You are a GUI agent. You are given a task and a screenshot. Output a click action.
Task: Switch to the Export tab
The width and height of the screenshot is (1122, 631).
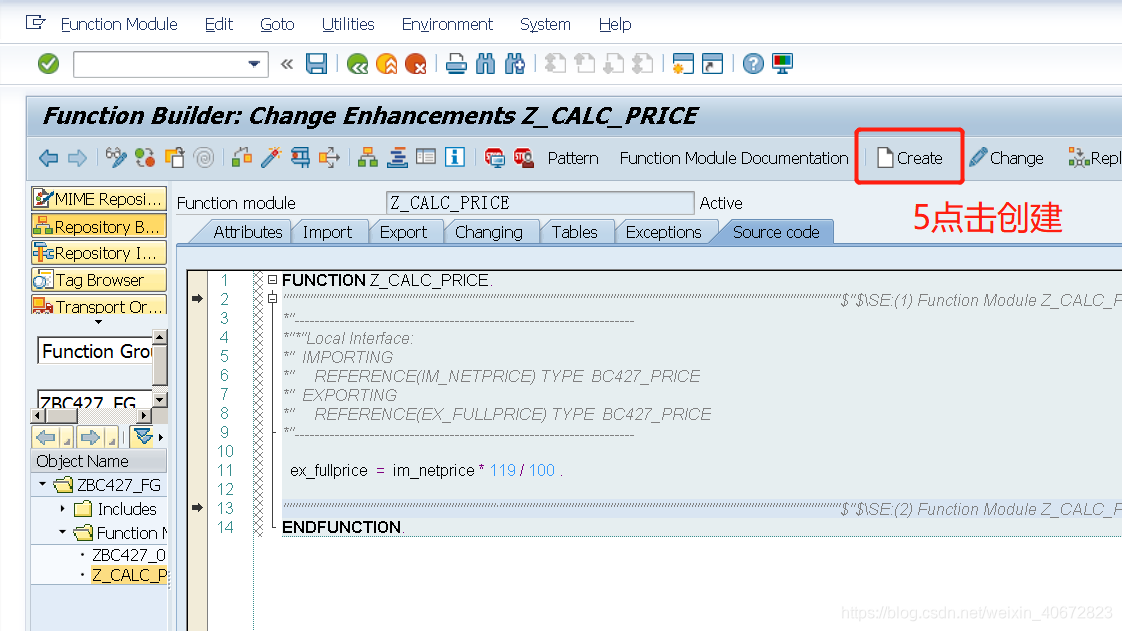click(403, 233)
